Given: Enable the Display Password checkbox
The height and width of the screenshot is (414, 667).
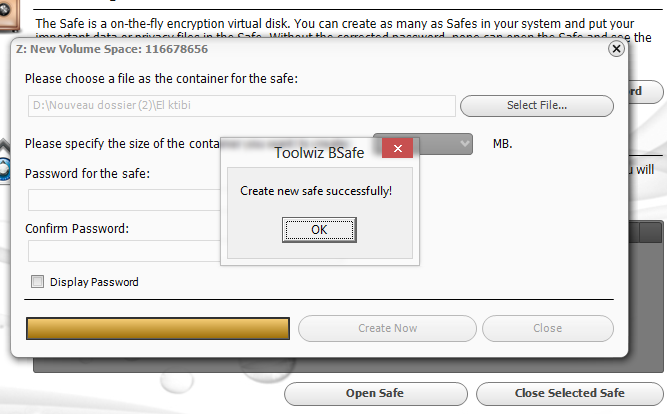Looking at the screenshot, I should [38, 282].
